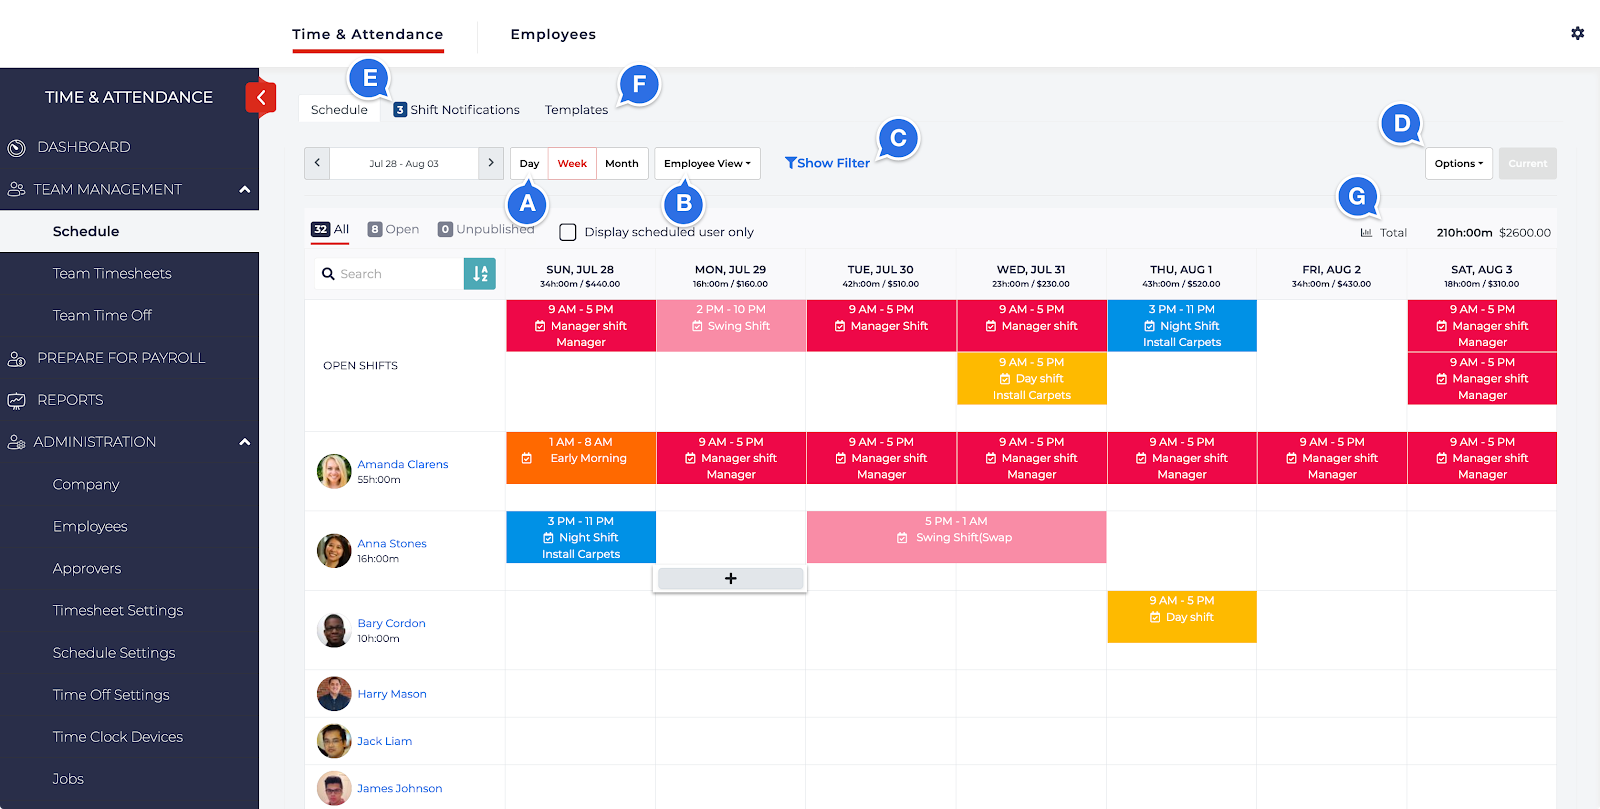
Task: Select the orange Early Morning shift block
Action: click(581, 458)
